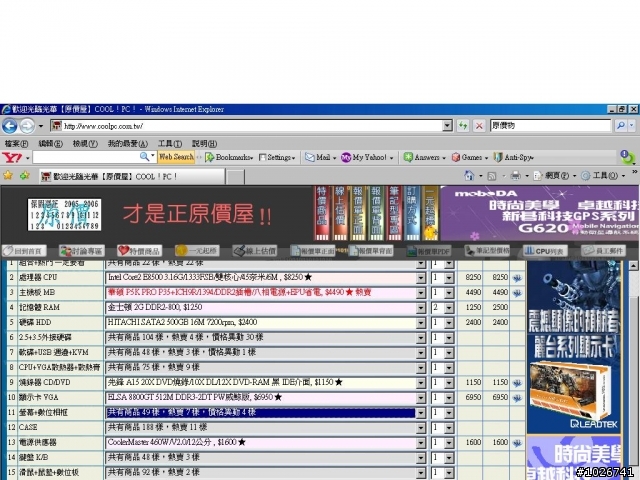The image size is (640, 480).
Task: Open the 工具(O) tools command menu
Action: 603,176
